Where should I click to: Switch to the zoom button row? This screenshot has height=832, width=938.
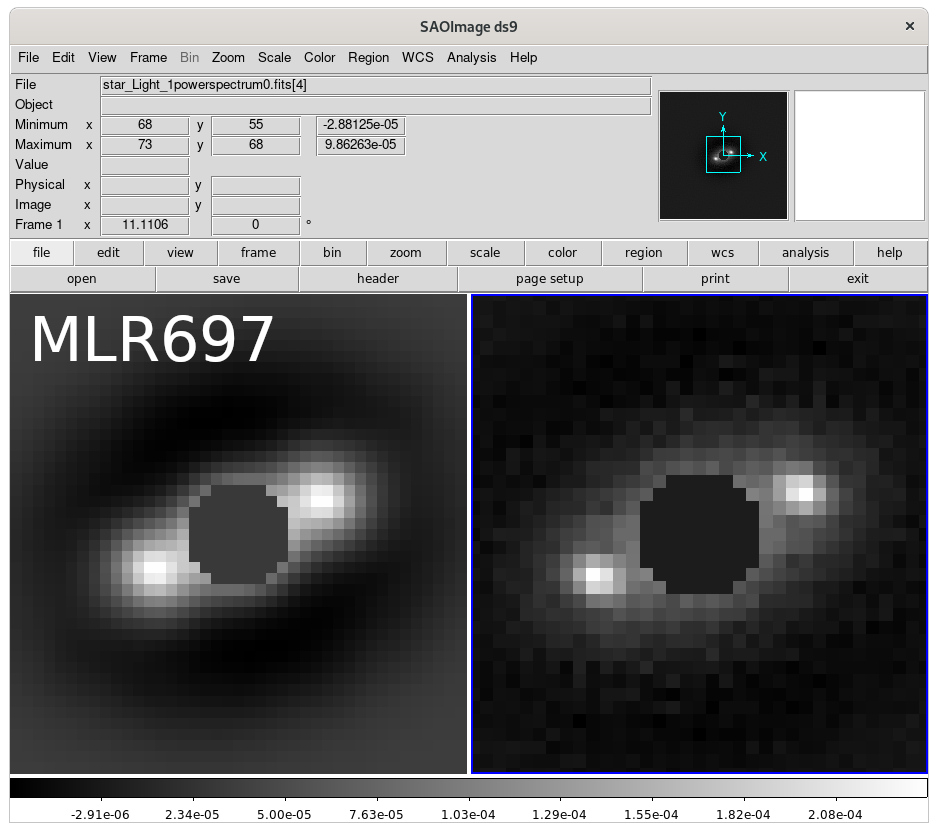[x=406, y=252]
